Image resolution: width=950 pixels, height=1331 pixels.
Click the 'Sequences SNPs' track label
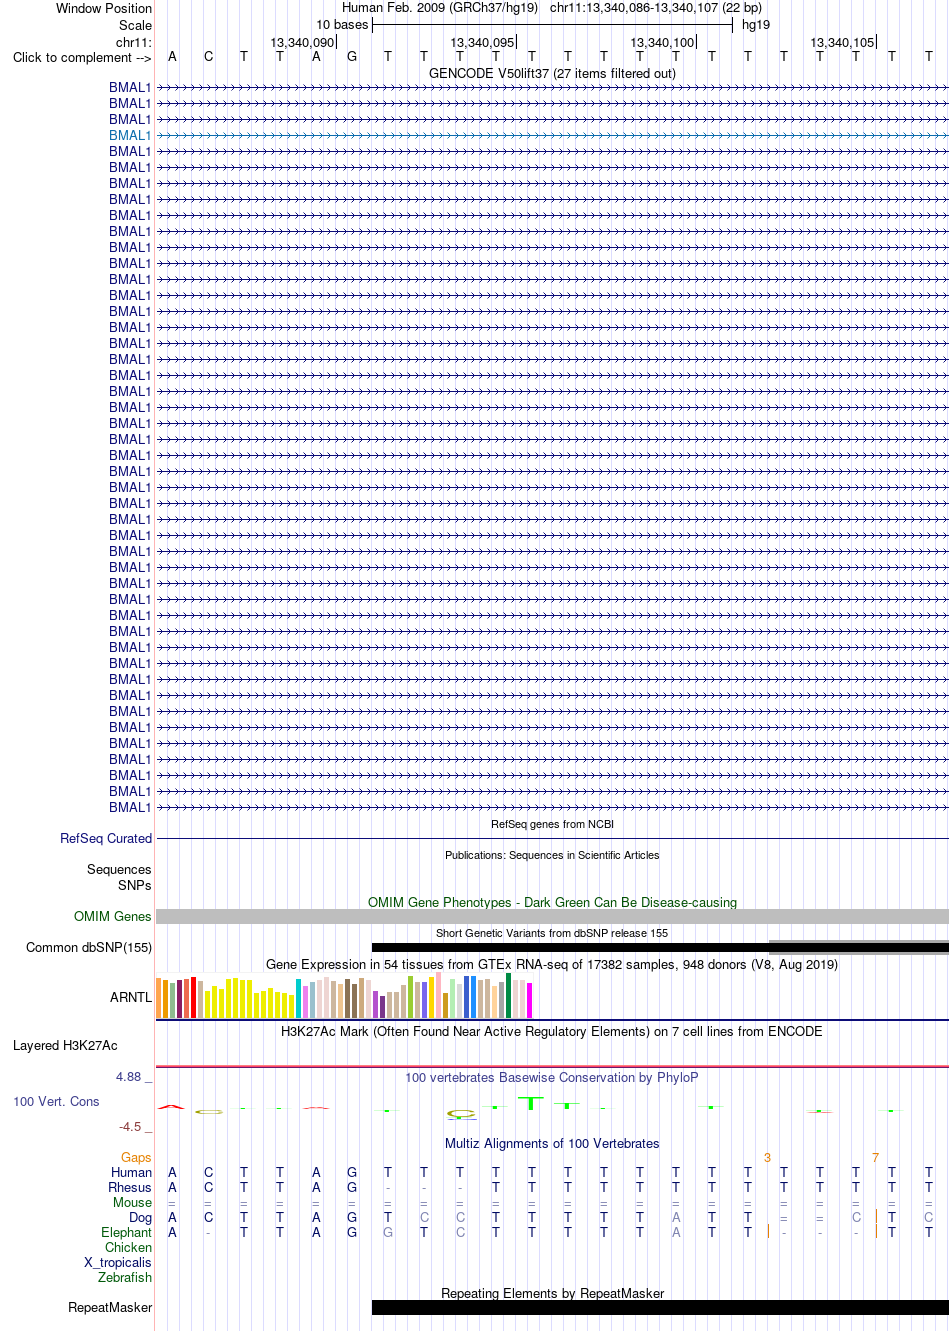tap(119, 877)
